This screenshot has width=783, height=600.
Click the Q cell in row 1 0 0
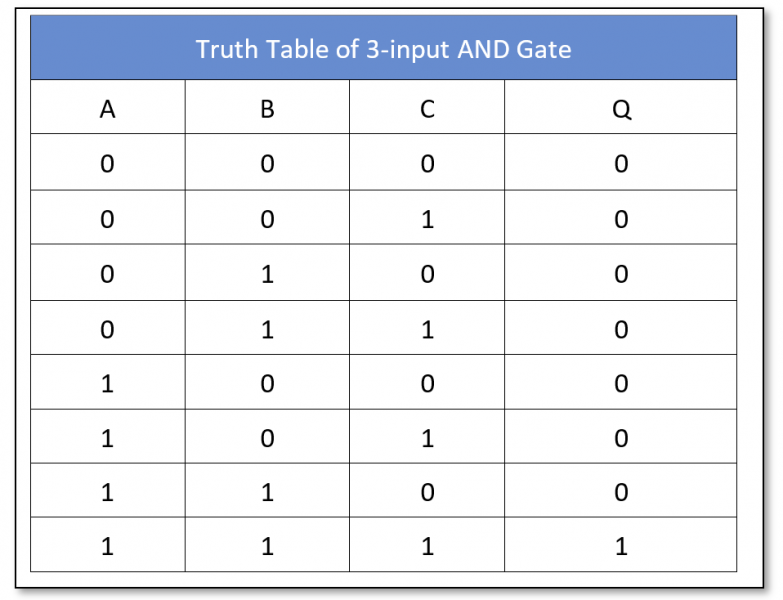click(621, 382)
